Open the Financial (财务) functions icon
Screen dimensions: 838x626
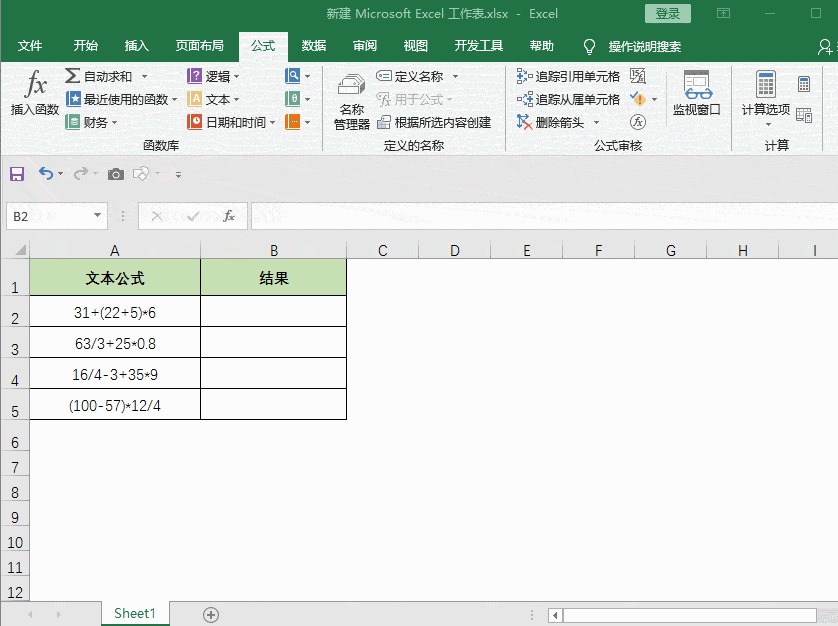coord(72,122)
